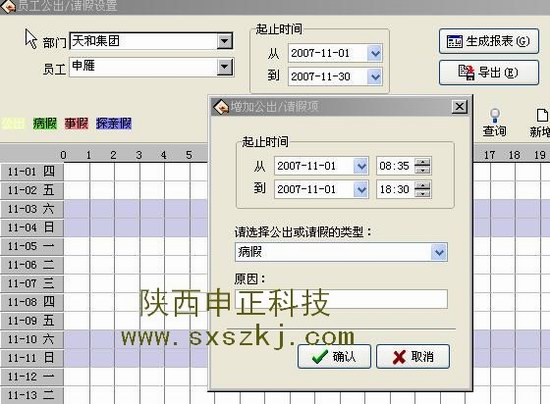This screenshot has width=550, height=404.
Task: Decrease the 18:30 end time stepper
Action: pyautogui.click(x=422, y=193)
